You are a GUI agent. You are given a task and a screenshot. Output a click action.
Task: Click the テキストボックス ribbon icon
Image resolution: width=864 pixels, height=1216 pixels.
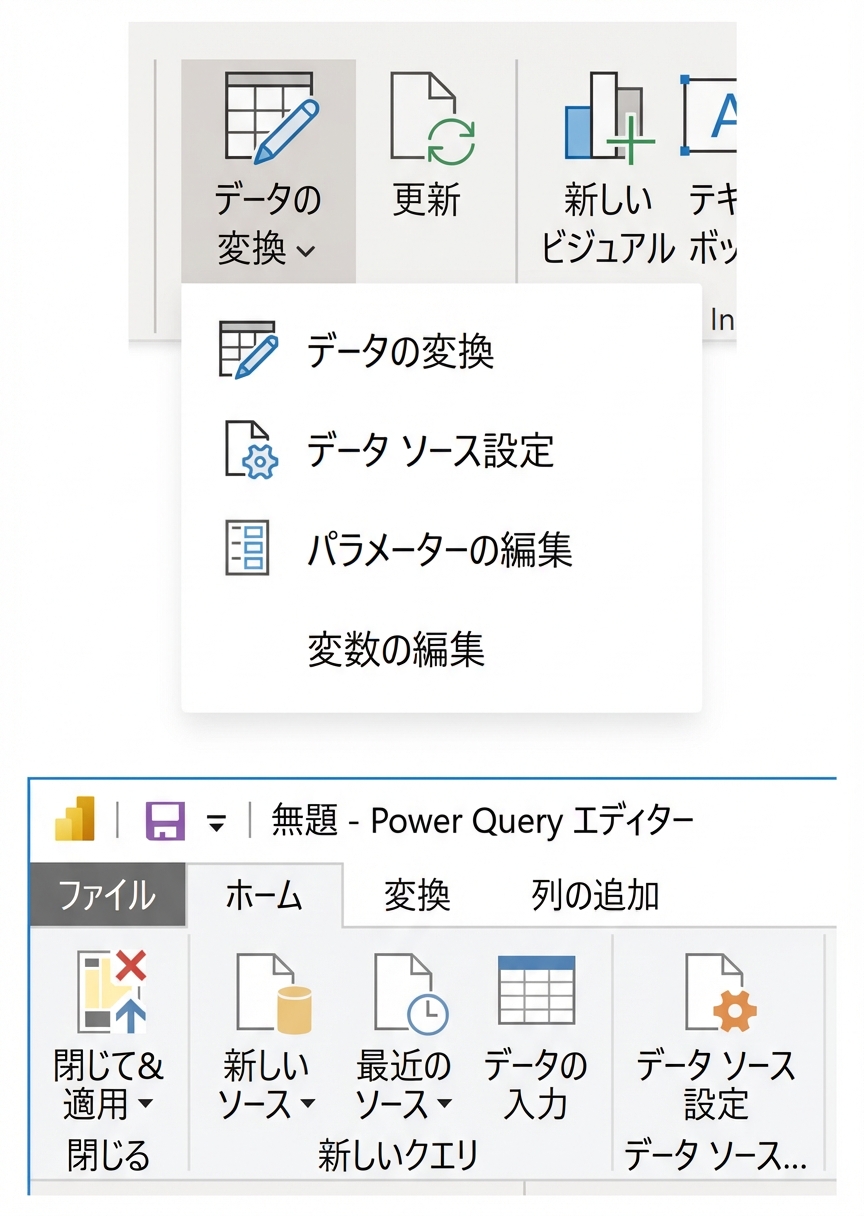[710, 115]
